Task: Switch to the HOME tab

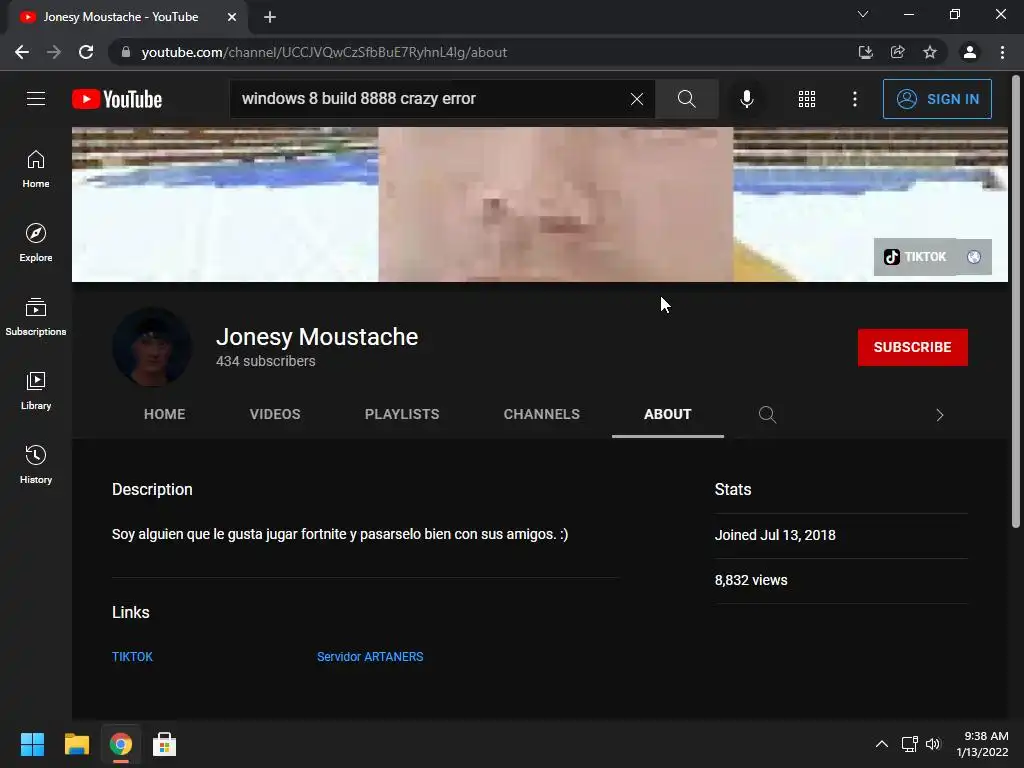Action: point(165,414)
